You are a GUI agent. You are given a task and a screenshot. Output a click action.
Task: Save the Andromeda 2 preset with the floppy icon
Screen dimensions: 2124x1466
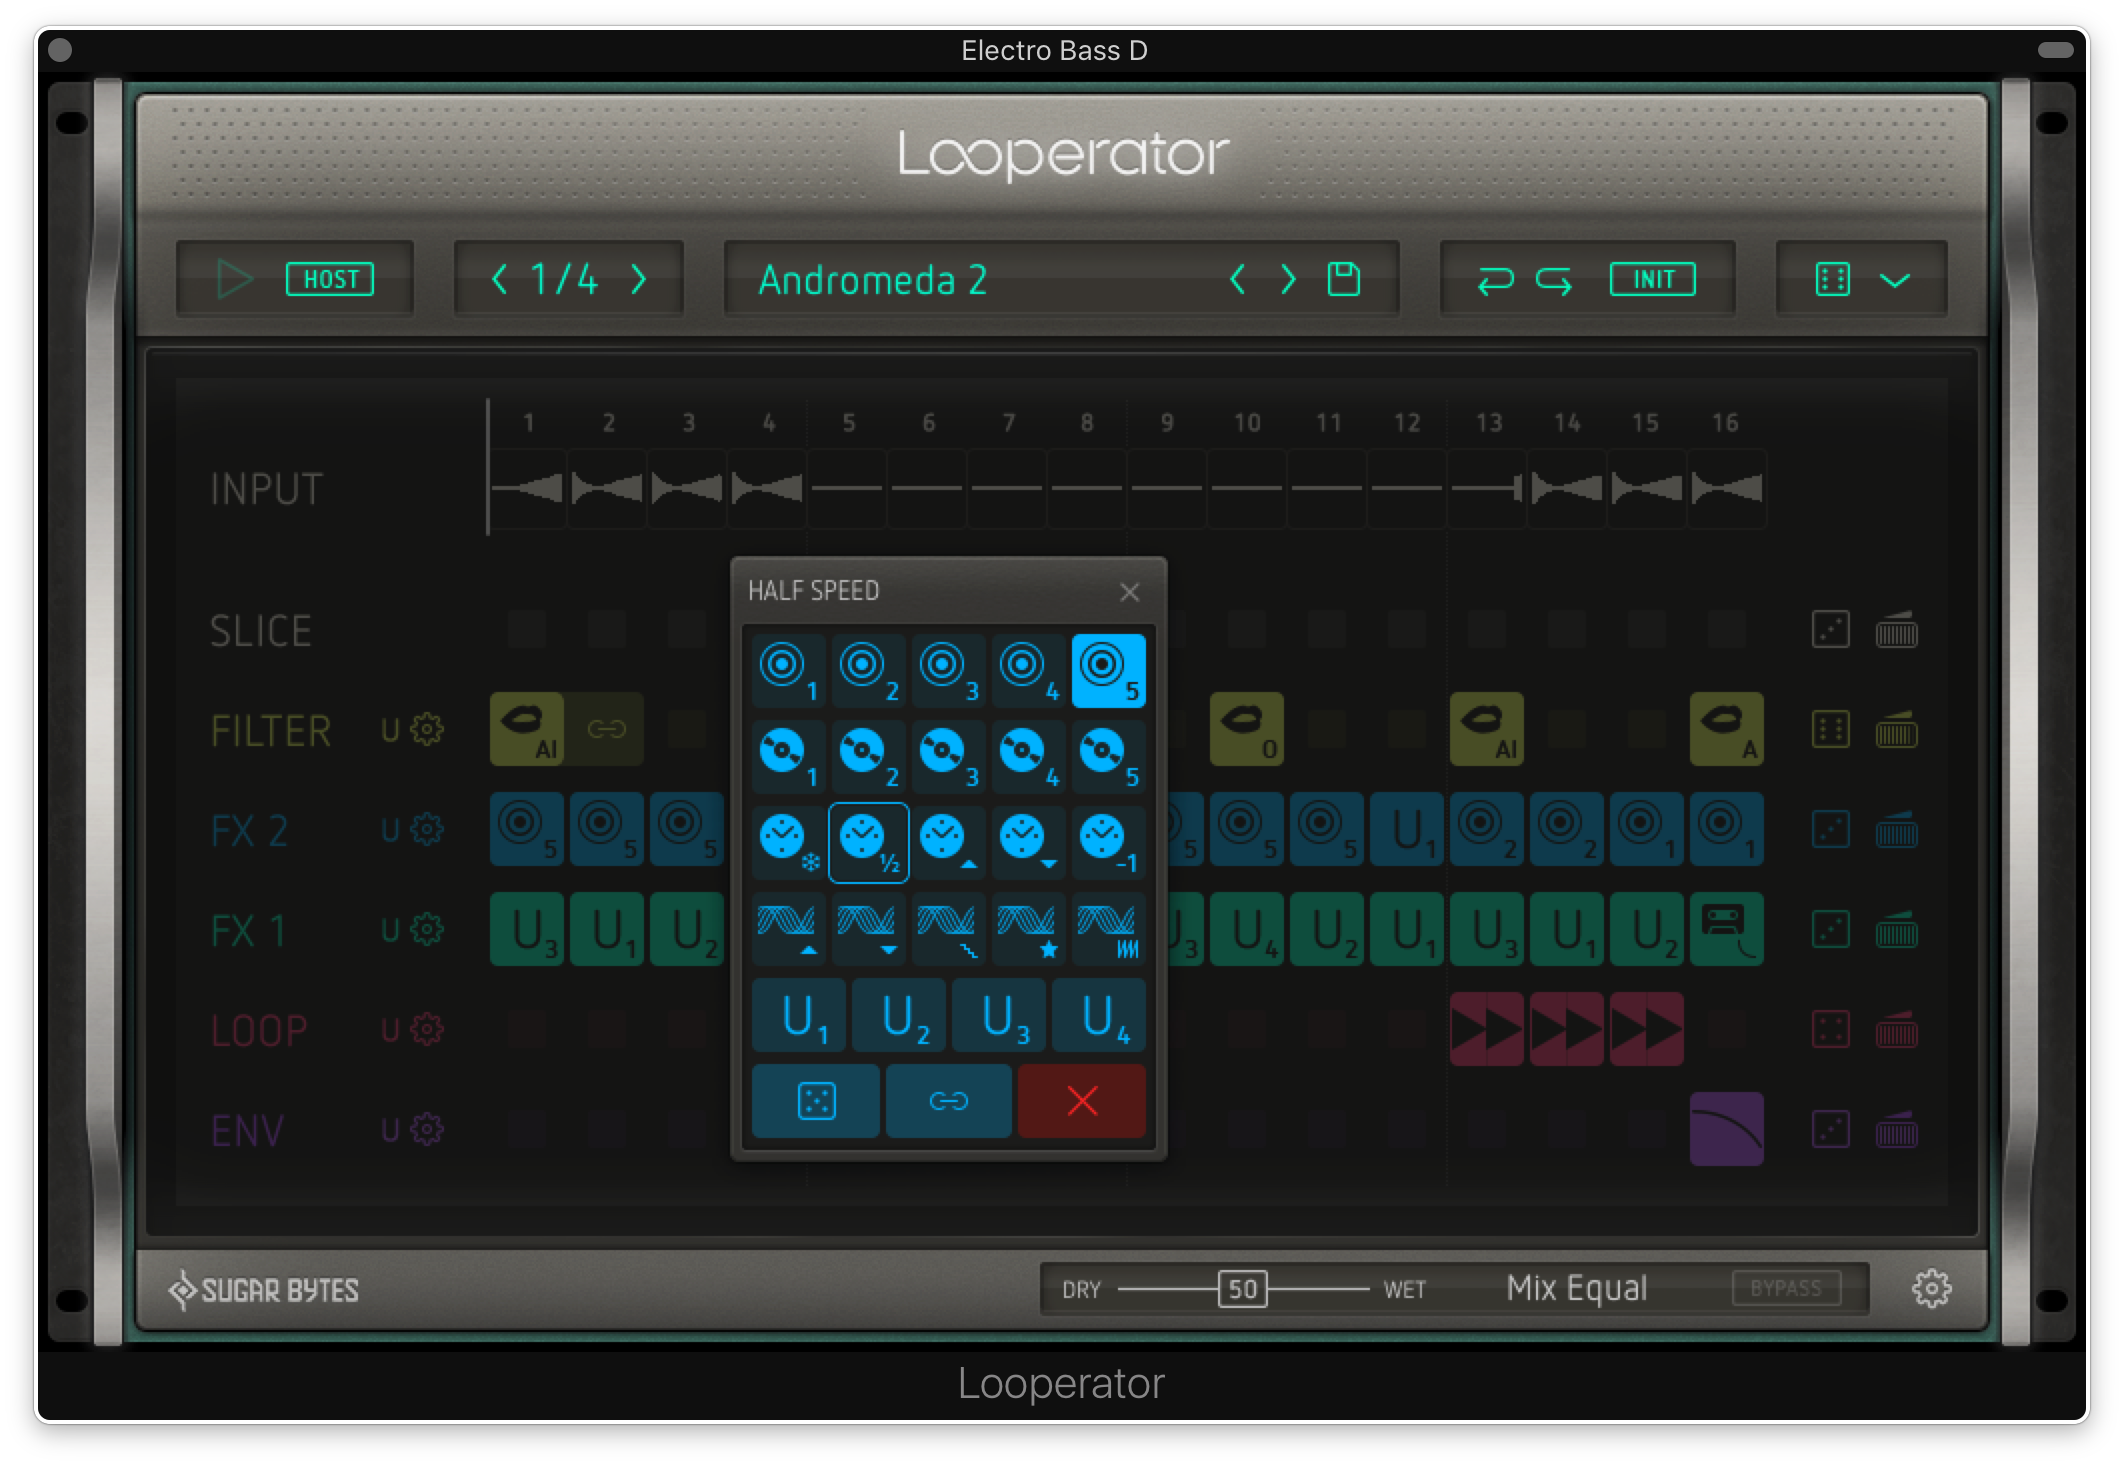(1345, 280)
